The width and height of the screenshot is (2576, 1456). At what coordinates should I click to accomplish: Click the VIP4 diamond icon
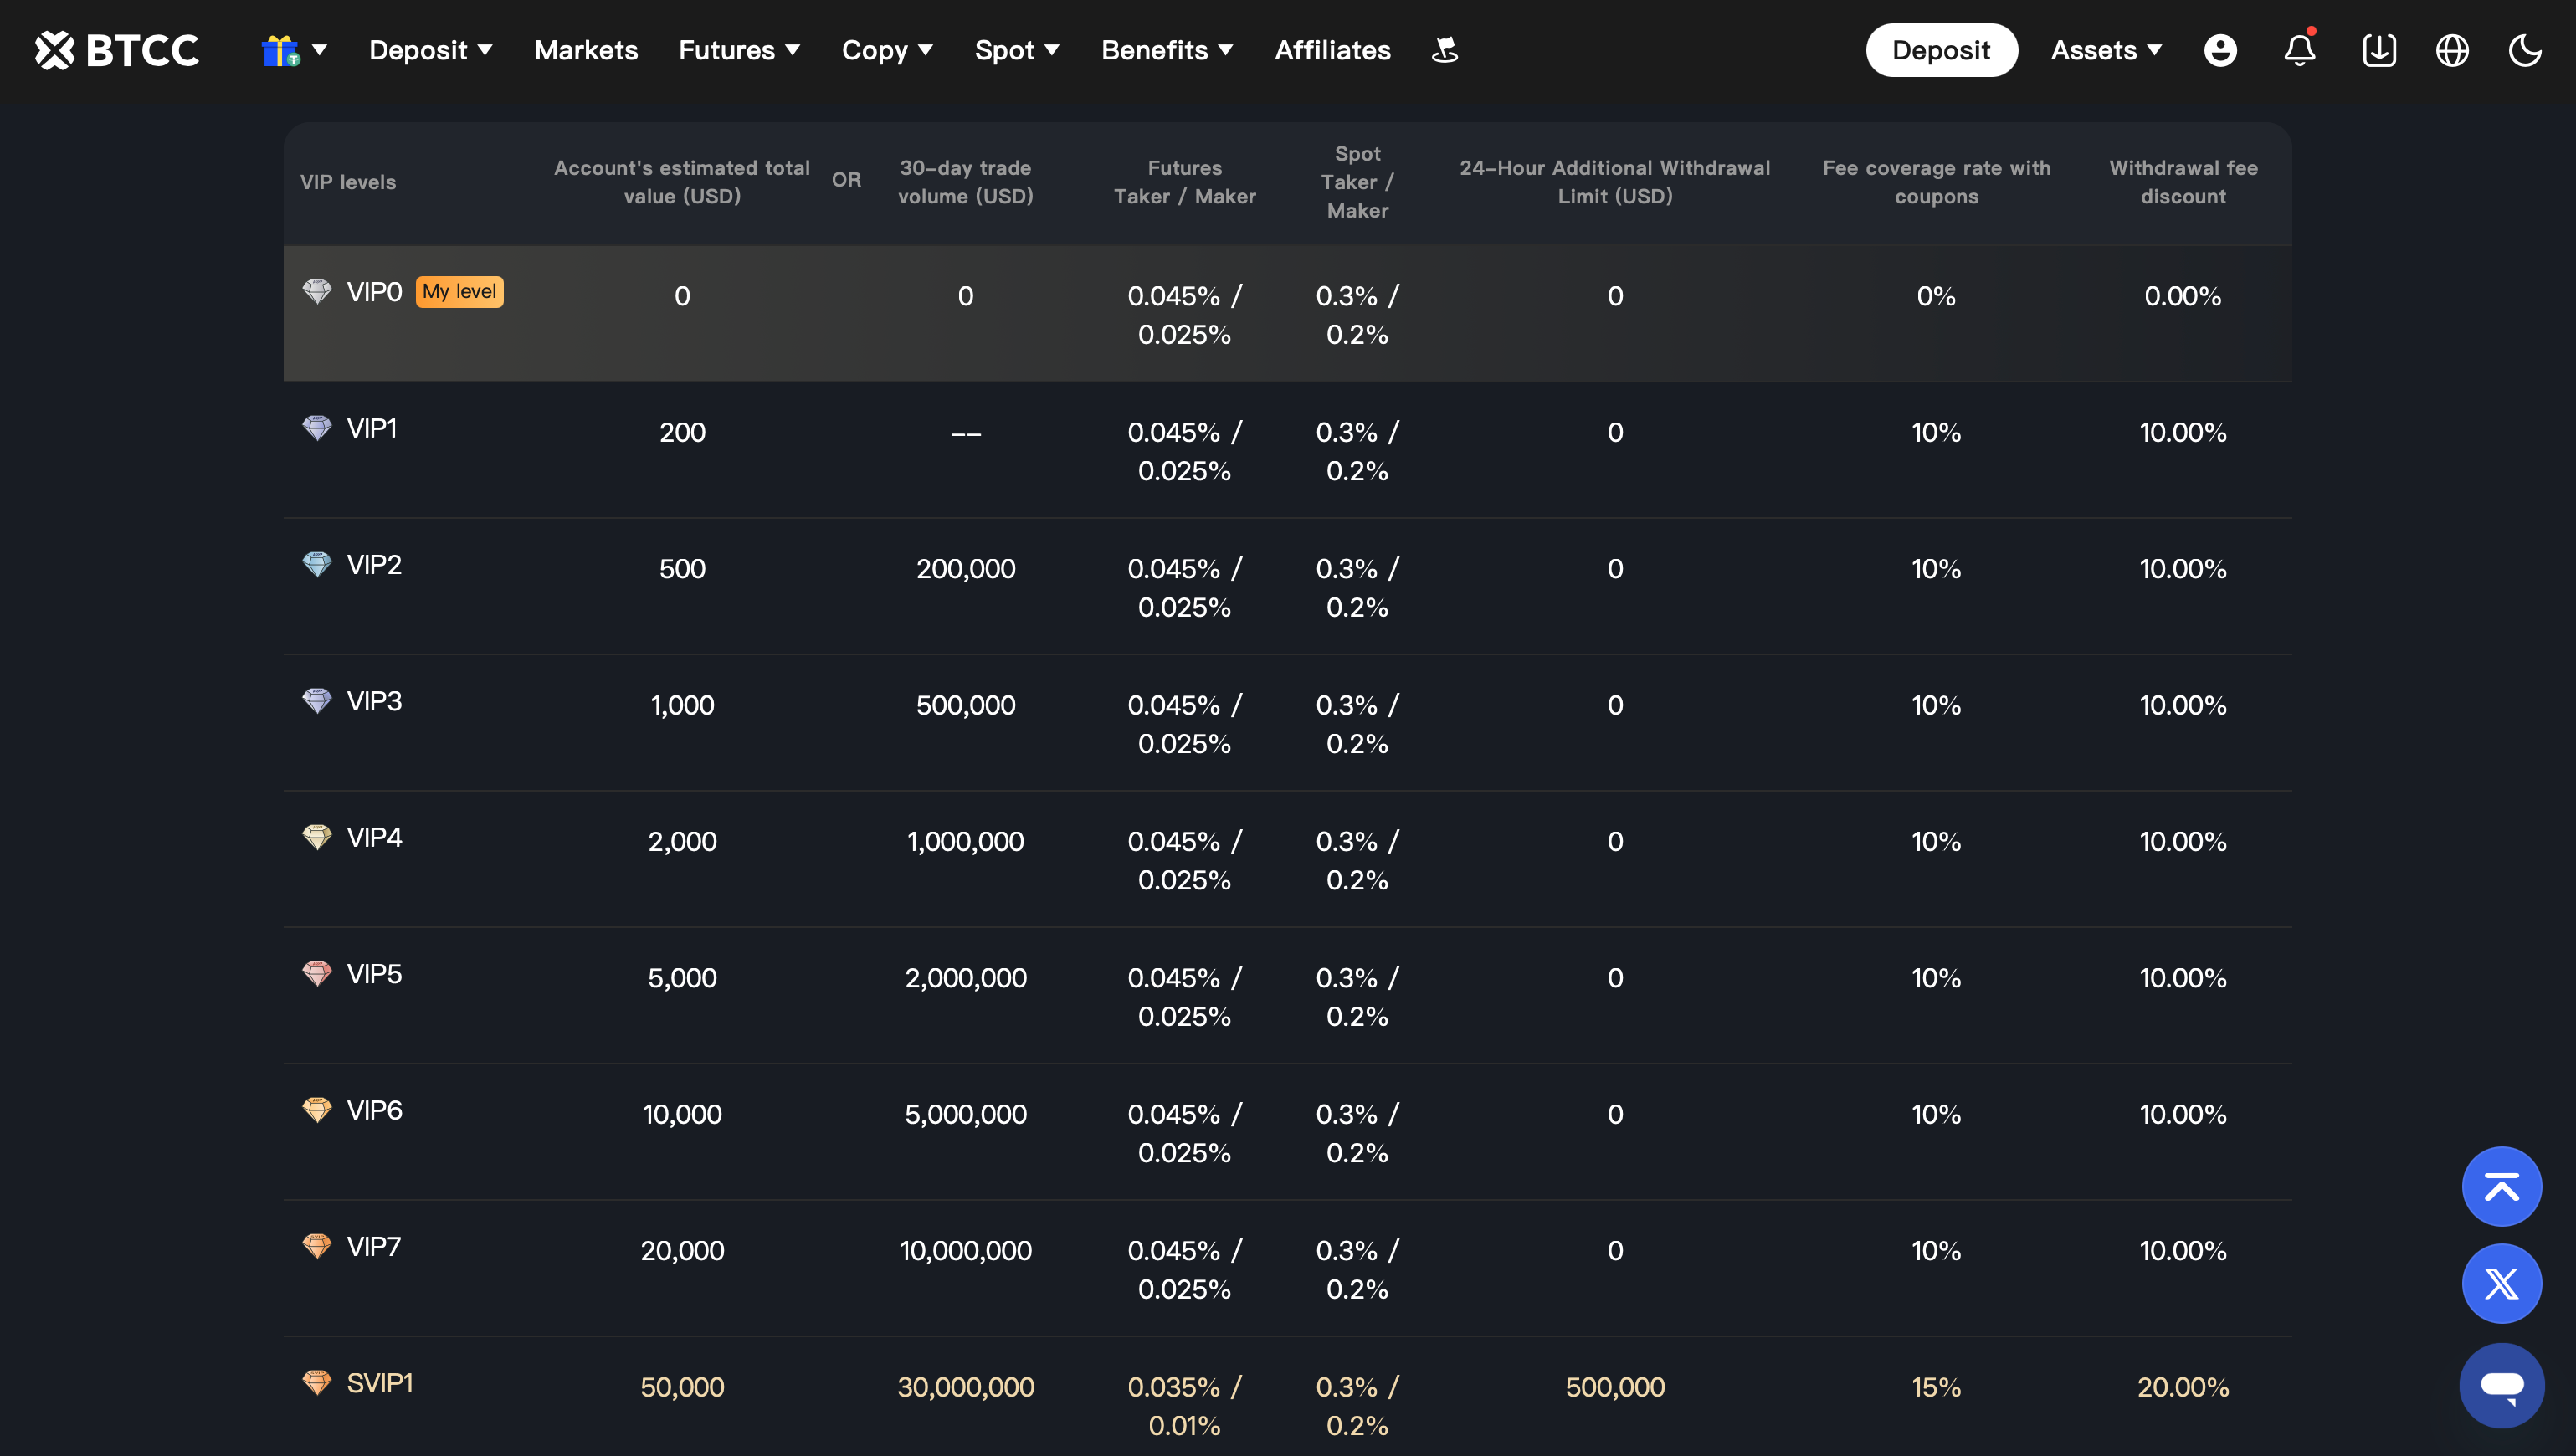[317, 837]
